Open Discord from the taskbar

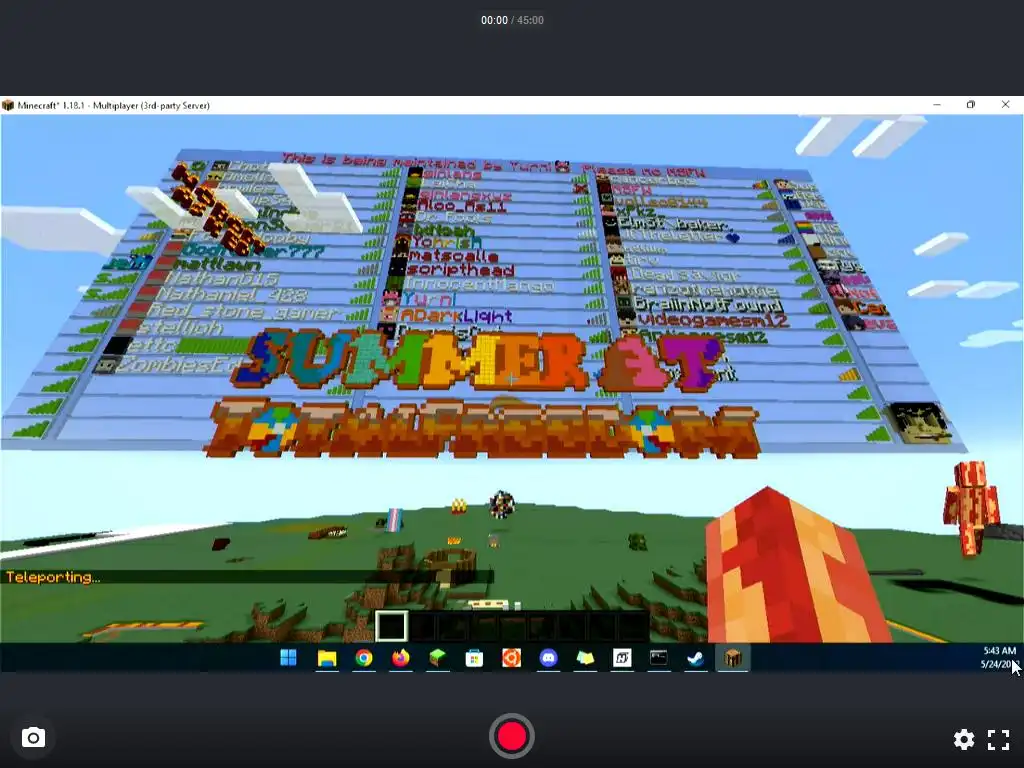pyautogui.click(x=549, y=658)
